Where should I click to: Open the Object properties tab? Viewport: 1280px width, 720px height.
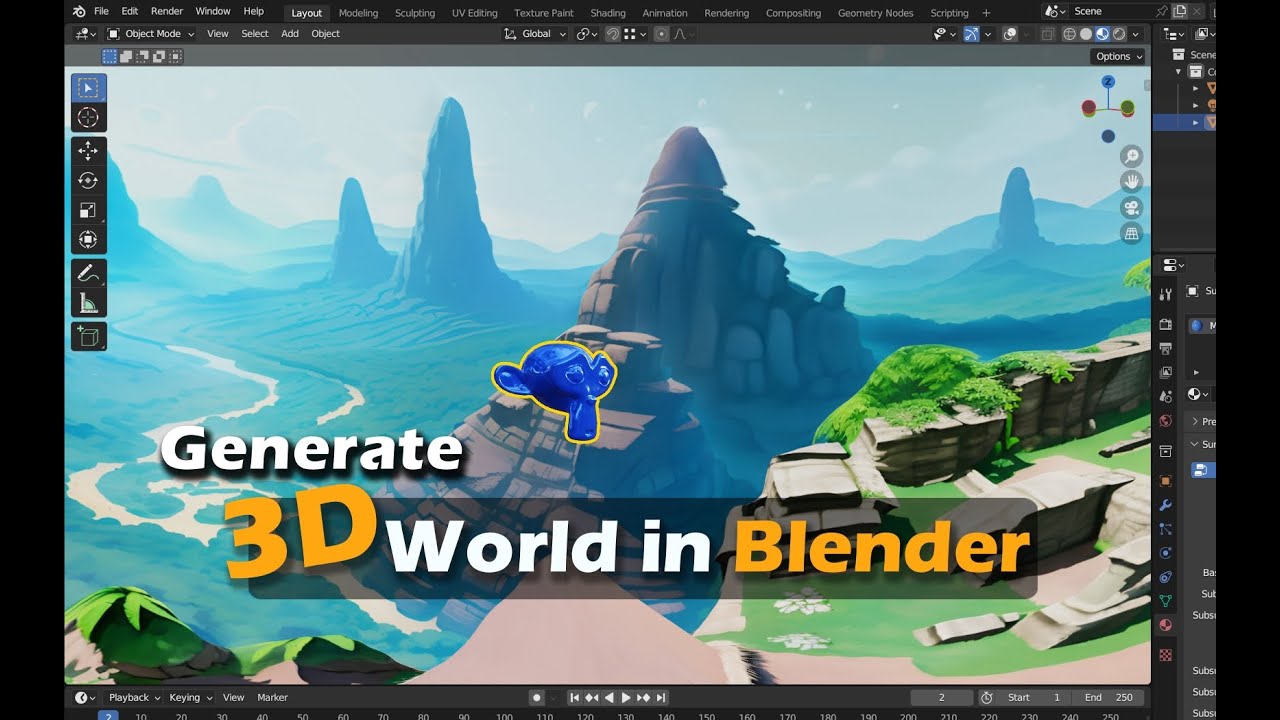[x=1165, y=481]
